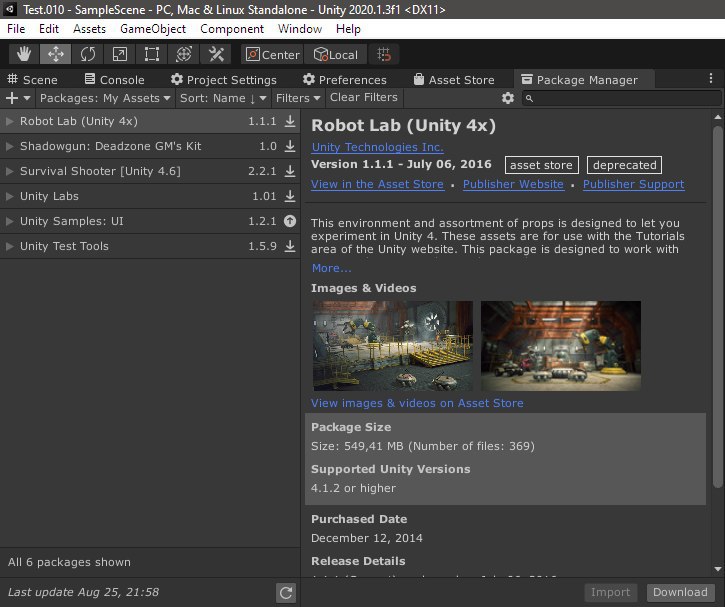Viewport: 725px width, 607px height.
Task: Click the Import button
Action: [x=610, y=592]
